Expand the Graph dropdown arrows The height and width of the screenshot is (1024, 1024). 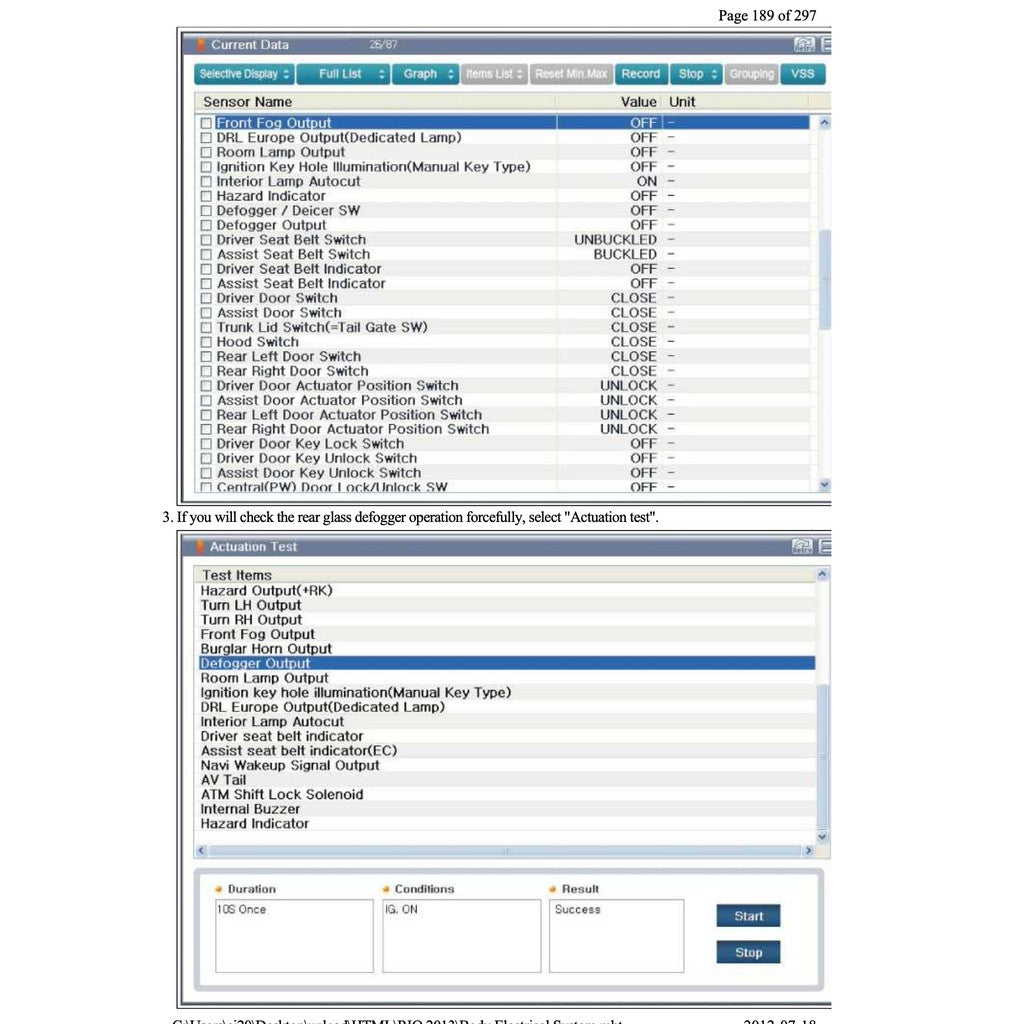(x=443, y=73)
